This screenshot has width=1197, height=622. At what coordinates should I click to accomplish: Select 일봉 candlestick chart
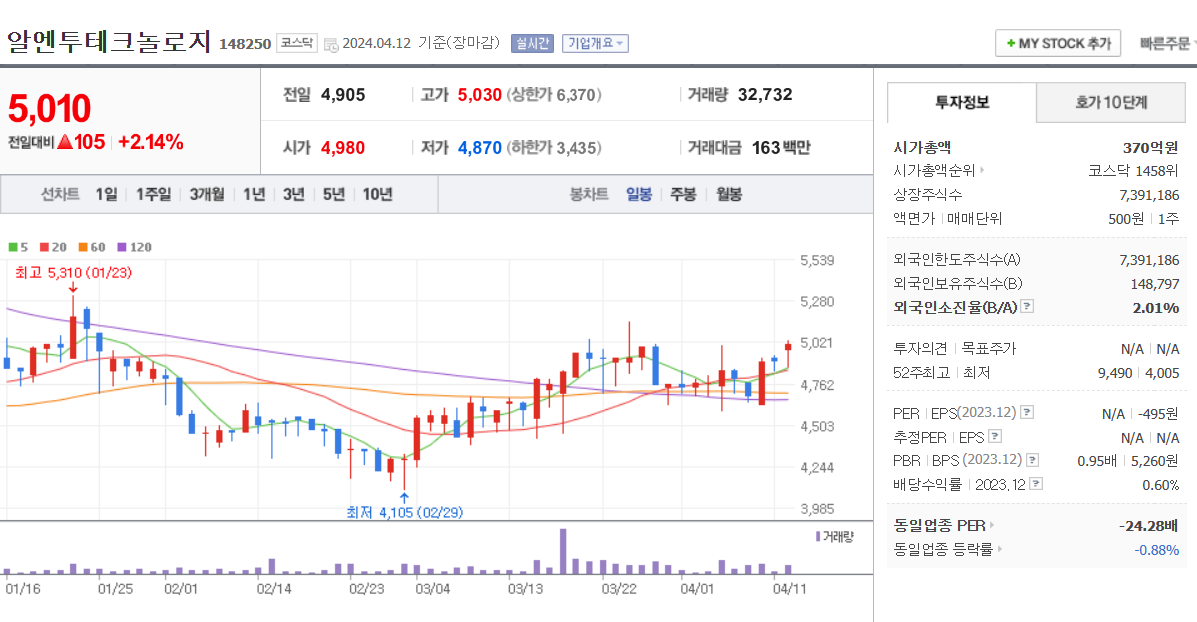[x=639, y=195]
